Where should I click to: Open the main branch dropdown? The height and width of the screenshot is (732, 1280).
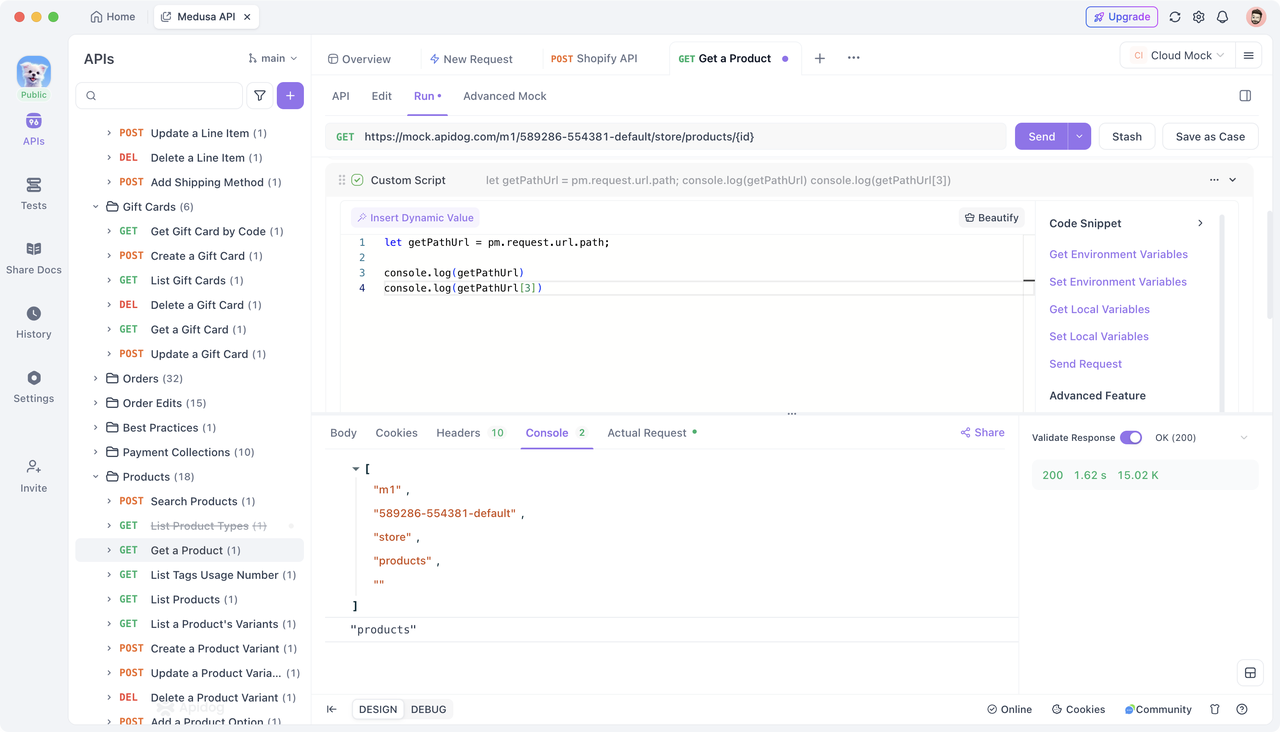[273, 58]
